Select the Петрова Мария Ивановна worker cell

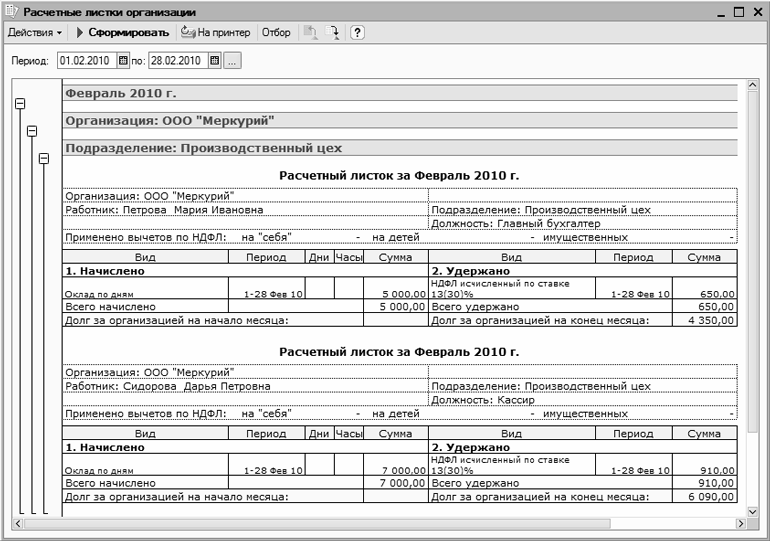click(x=164, y=210)
